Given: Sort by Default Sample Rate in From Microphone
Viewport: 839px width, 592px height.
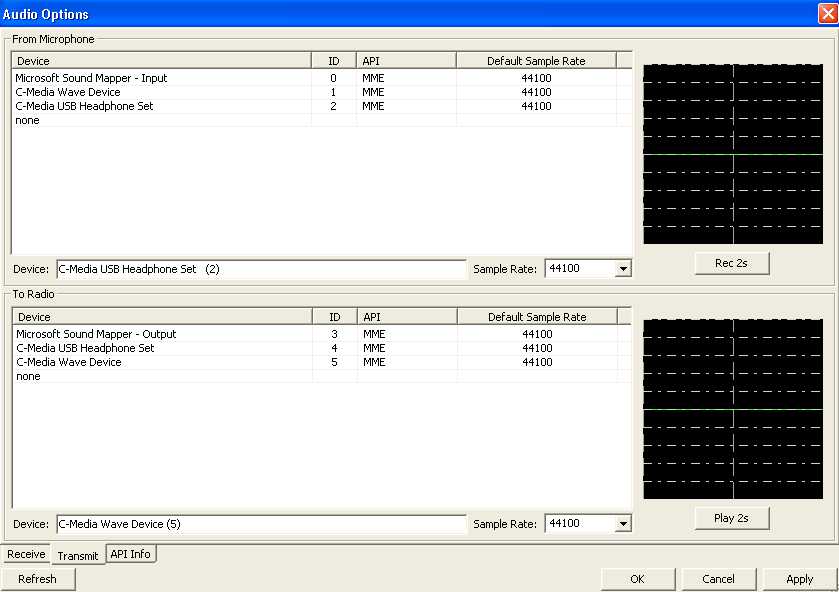Looking at the screenshot, I should tap(536, 61).
